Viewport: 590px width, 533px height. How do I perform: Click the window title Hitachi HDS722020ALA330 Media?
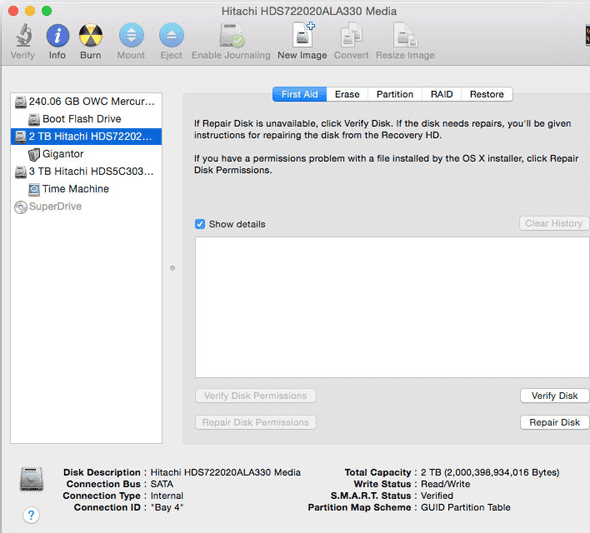[309, 11]
